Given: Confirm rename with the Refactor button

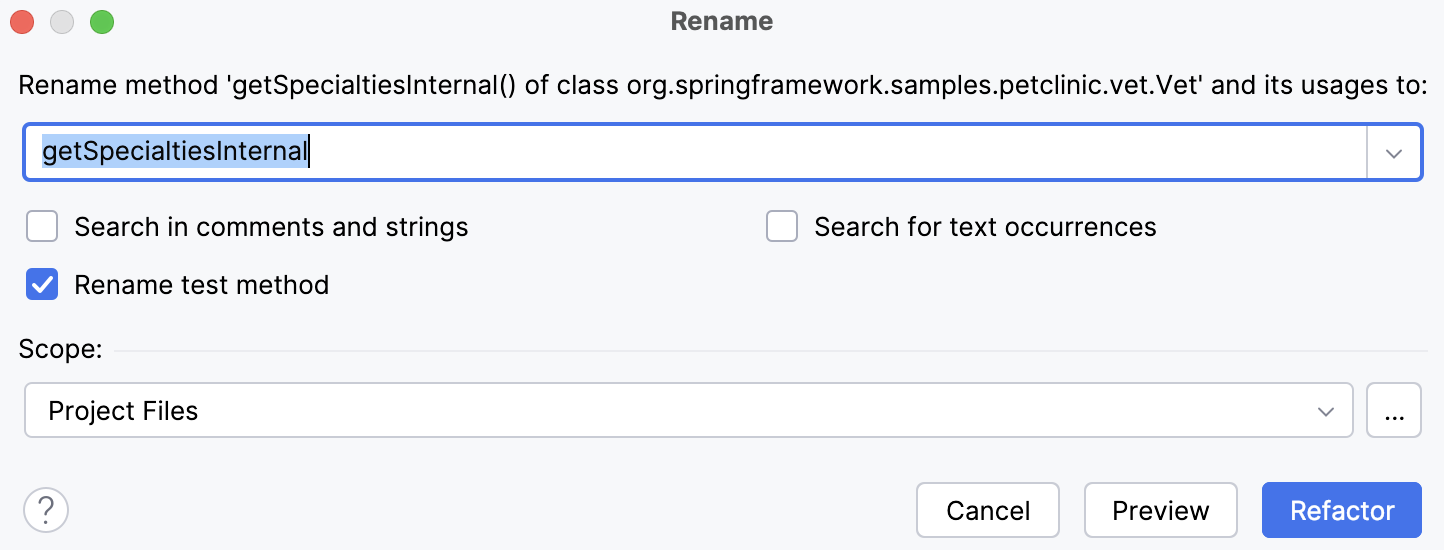Looking at the screenshot, I should tap(1341, 511).
